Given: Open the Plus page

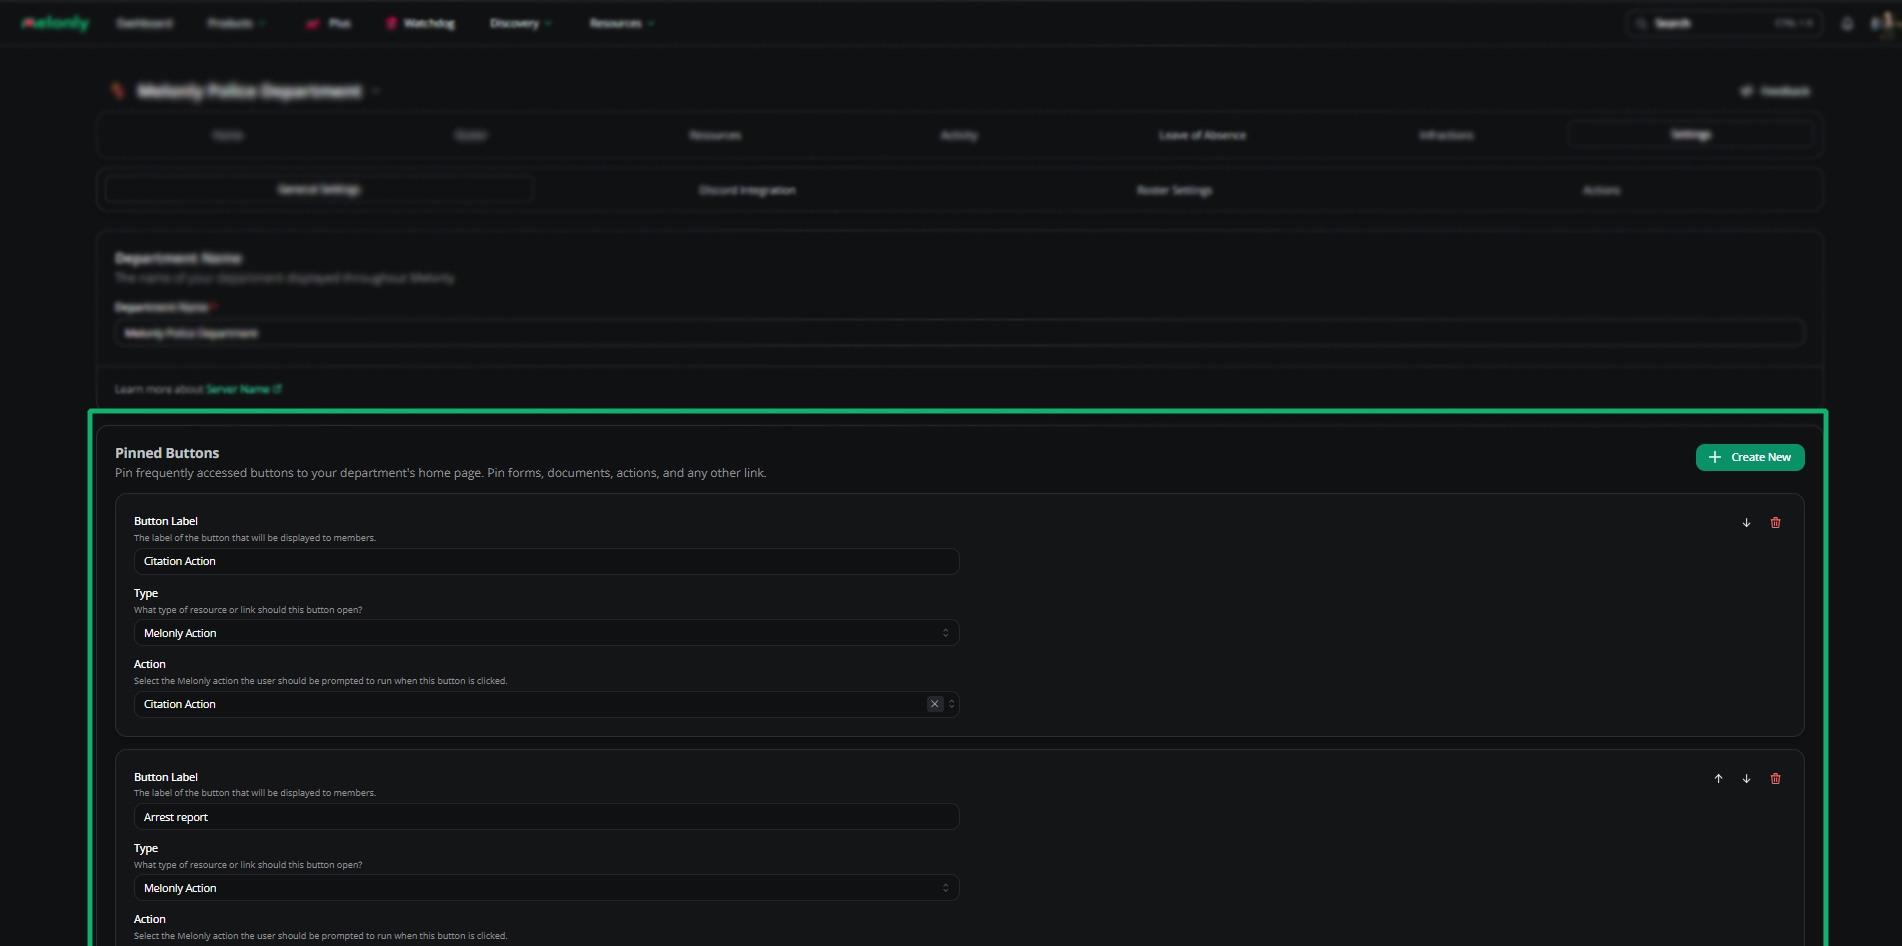Looking at the screenshot, I should pyautogui.click(x=329, y=23).
